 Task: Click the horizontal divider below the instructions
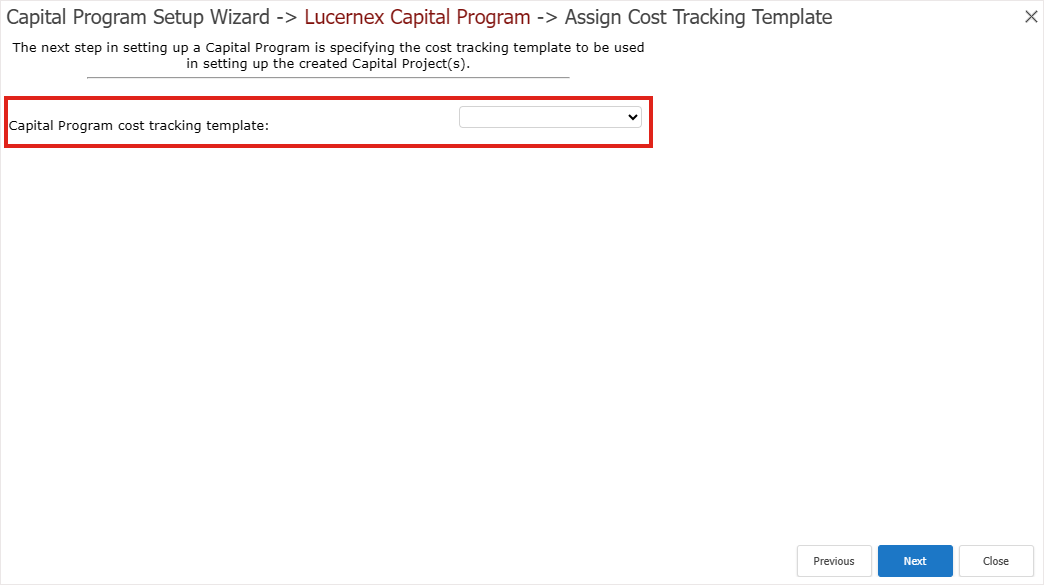click(328, 77)
